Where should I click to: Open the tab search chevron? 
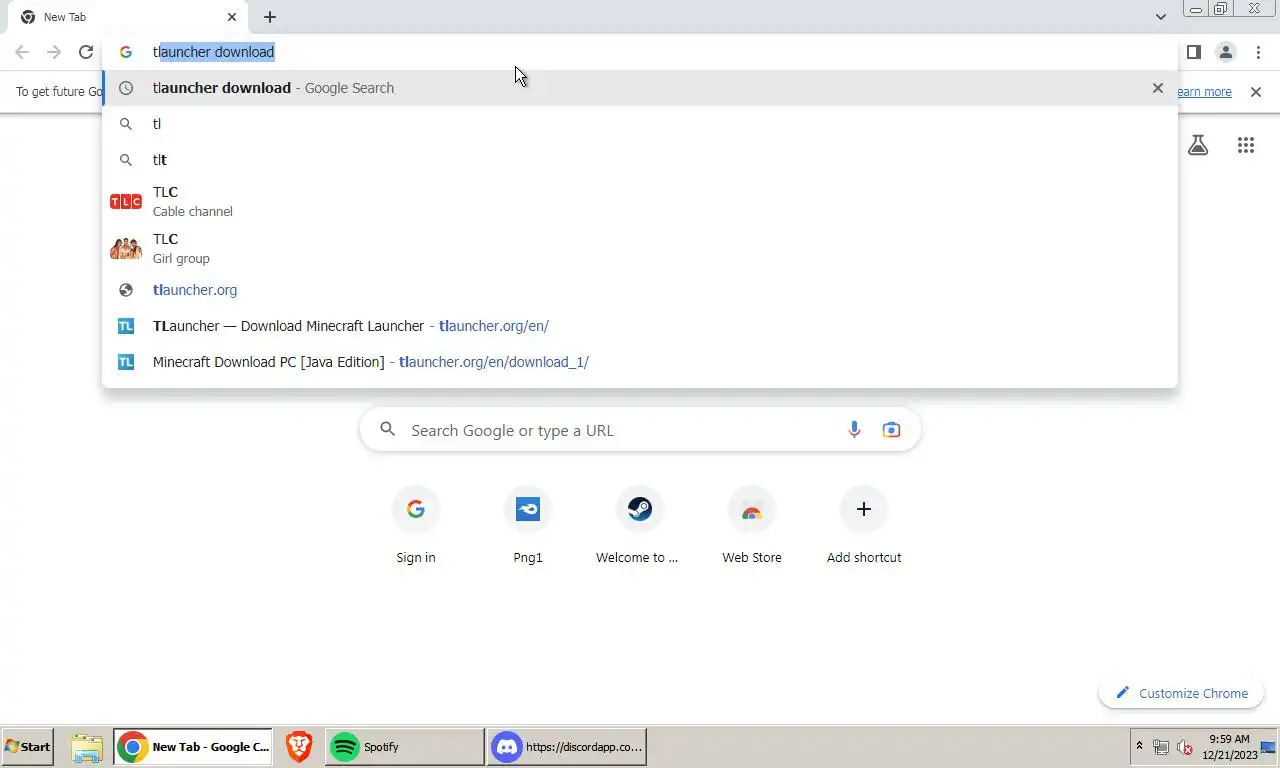point(1160,17)
